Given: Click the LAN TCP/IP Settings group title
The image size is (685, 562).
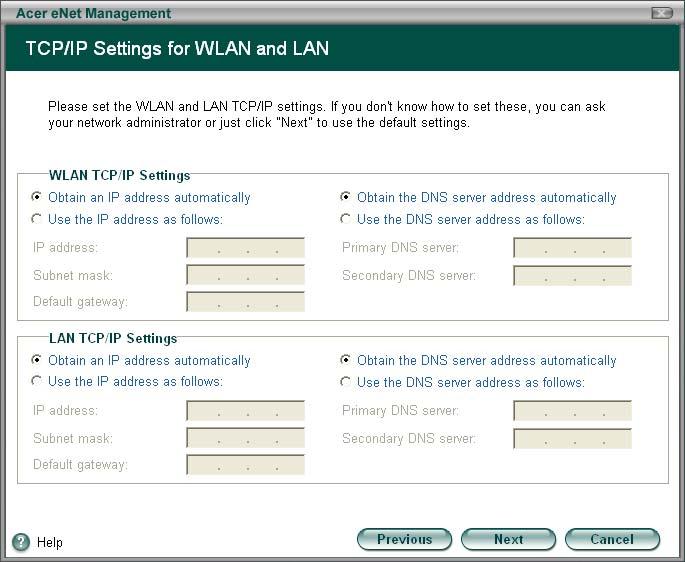Looking at the screenshot, I should click(113, 338).
